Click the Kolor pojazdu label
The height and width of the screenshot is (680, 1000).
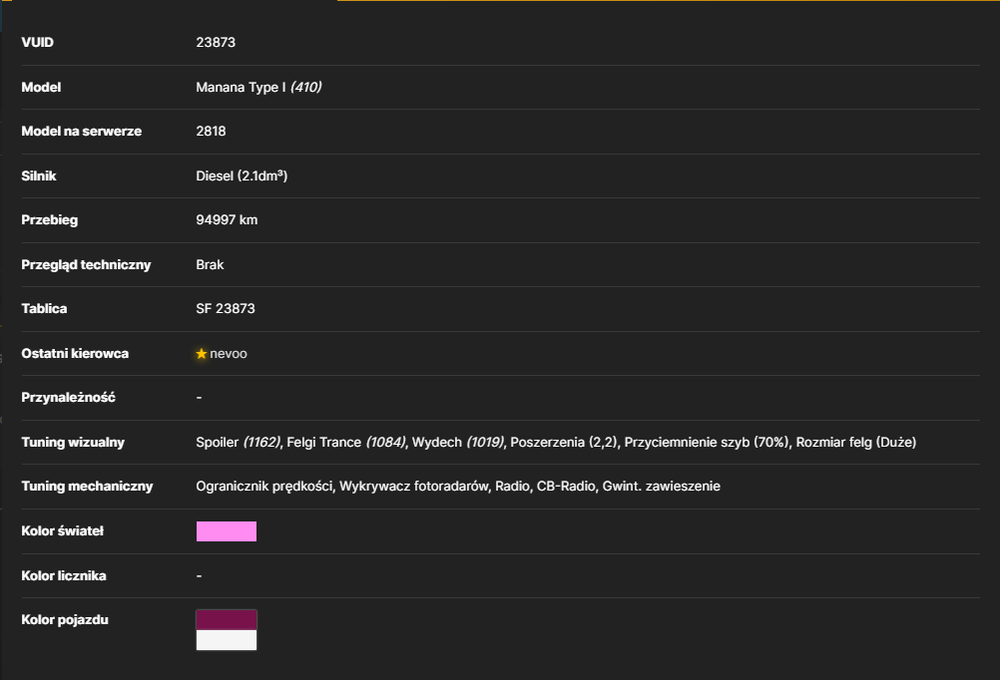pyautogui.click(x=64, y=619)
